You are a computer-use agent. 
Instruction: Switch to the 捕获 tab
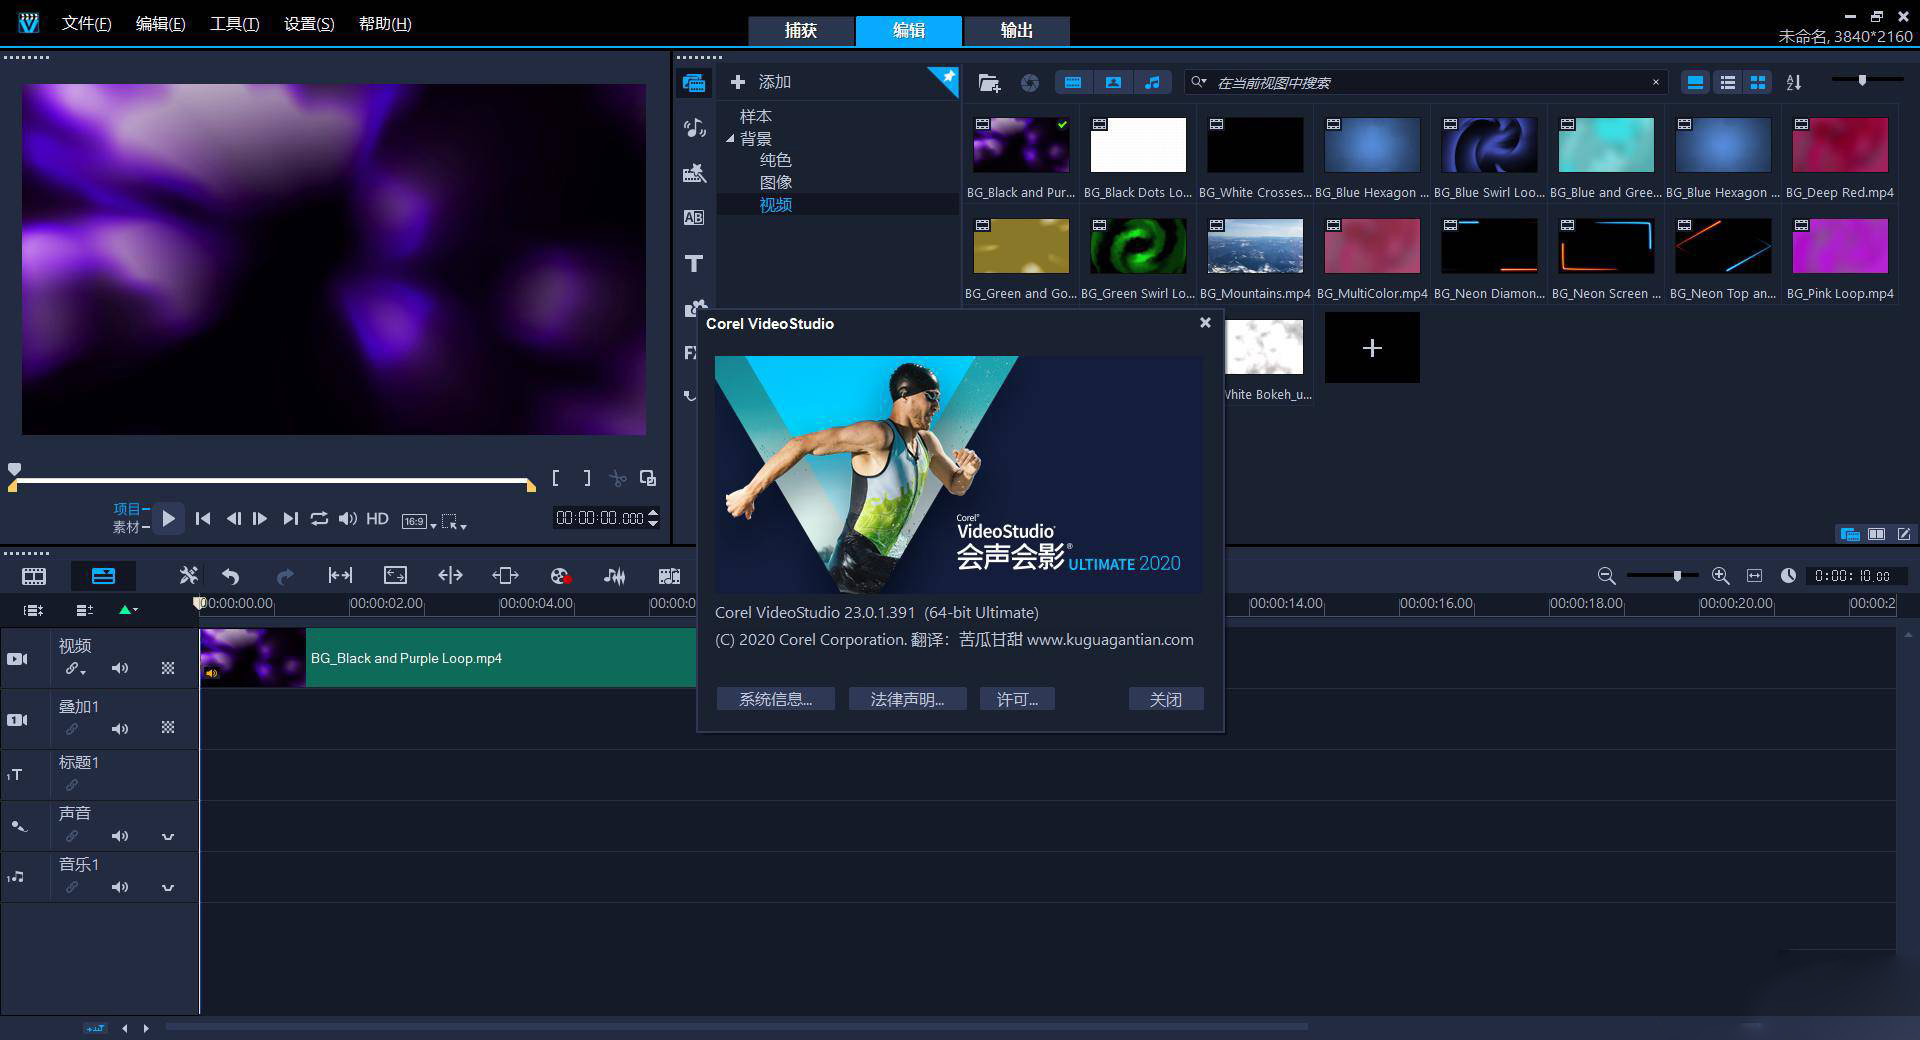click(801, 31)
